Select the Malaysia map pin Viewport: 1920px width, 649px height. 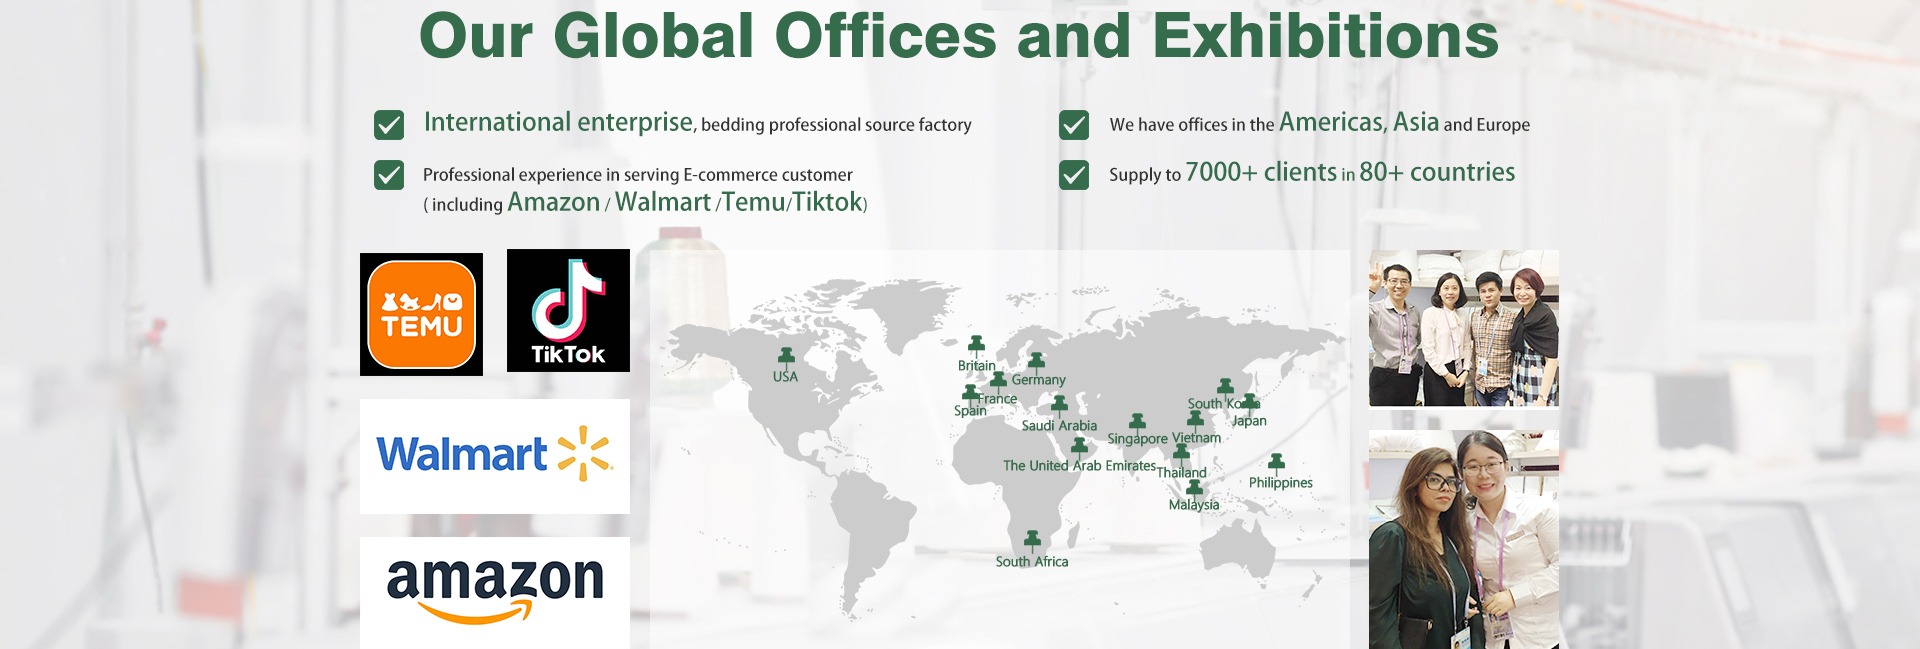coord(1194,488)
